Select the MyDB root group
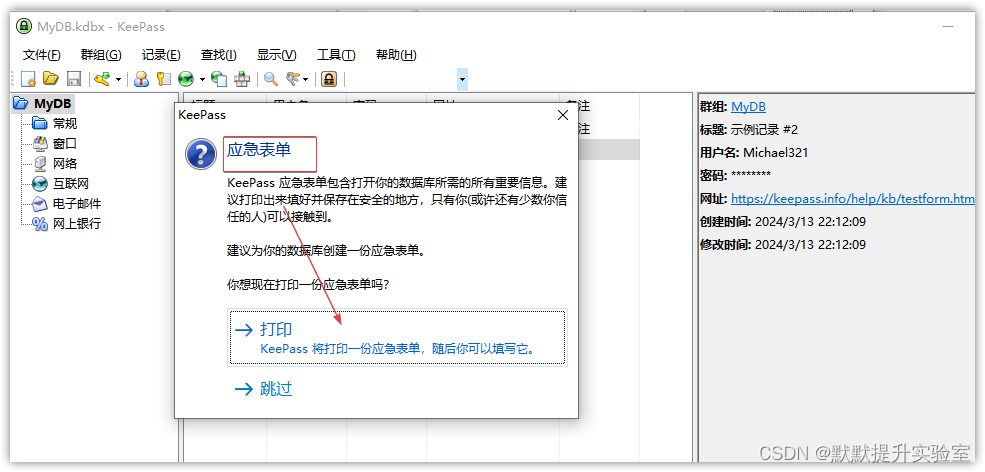Screen dimensions: 985x472 point(53,104)
